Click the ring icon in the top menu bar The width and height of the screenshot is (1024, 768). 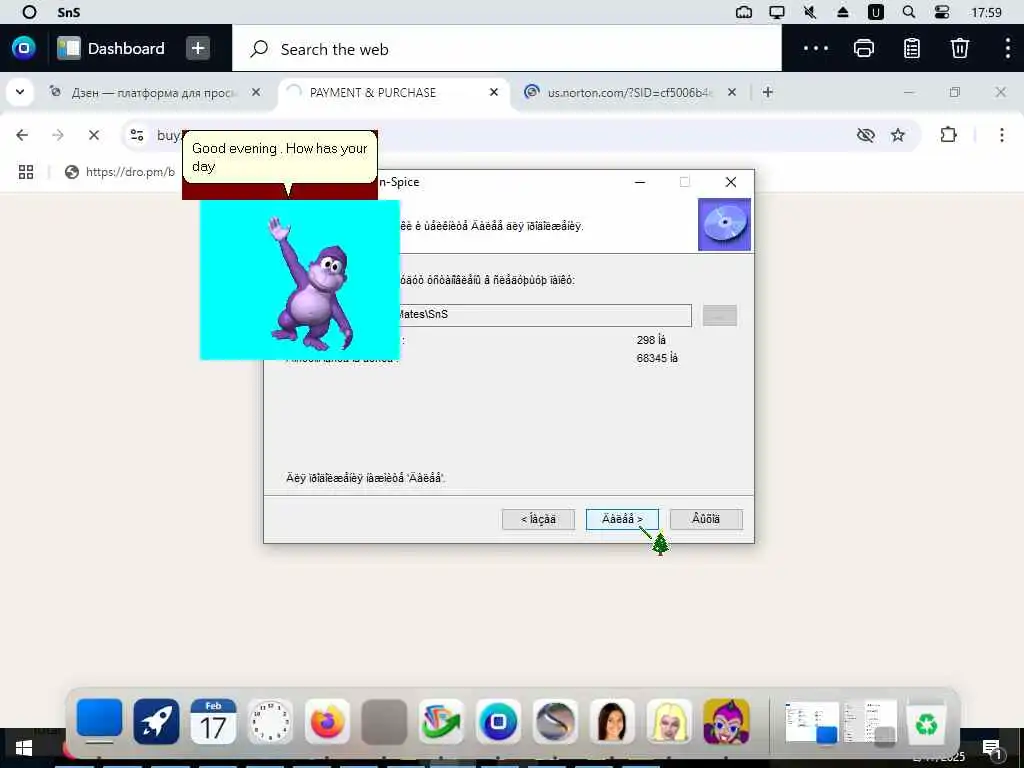tap(29, 12)
